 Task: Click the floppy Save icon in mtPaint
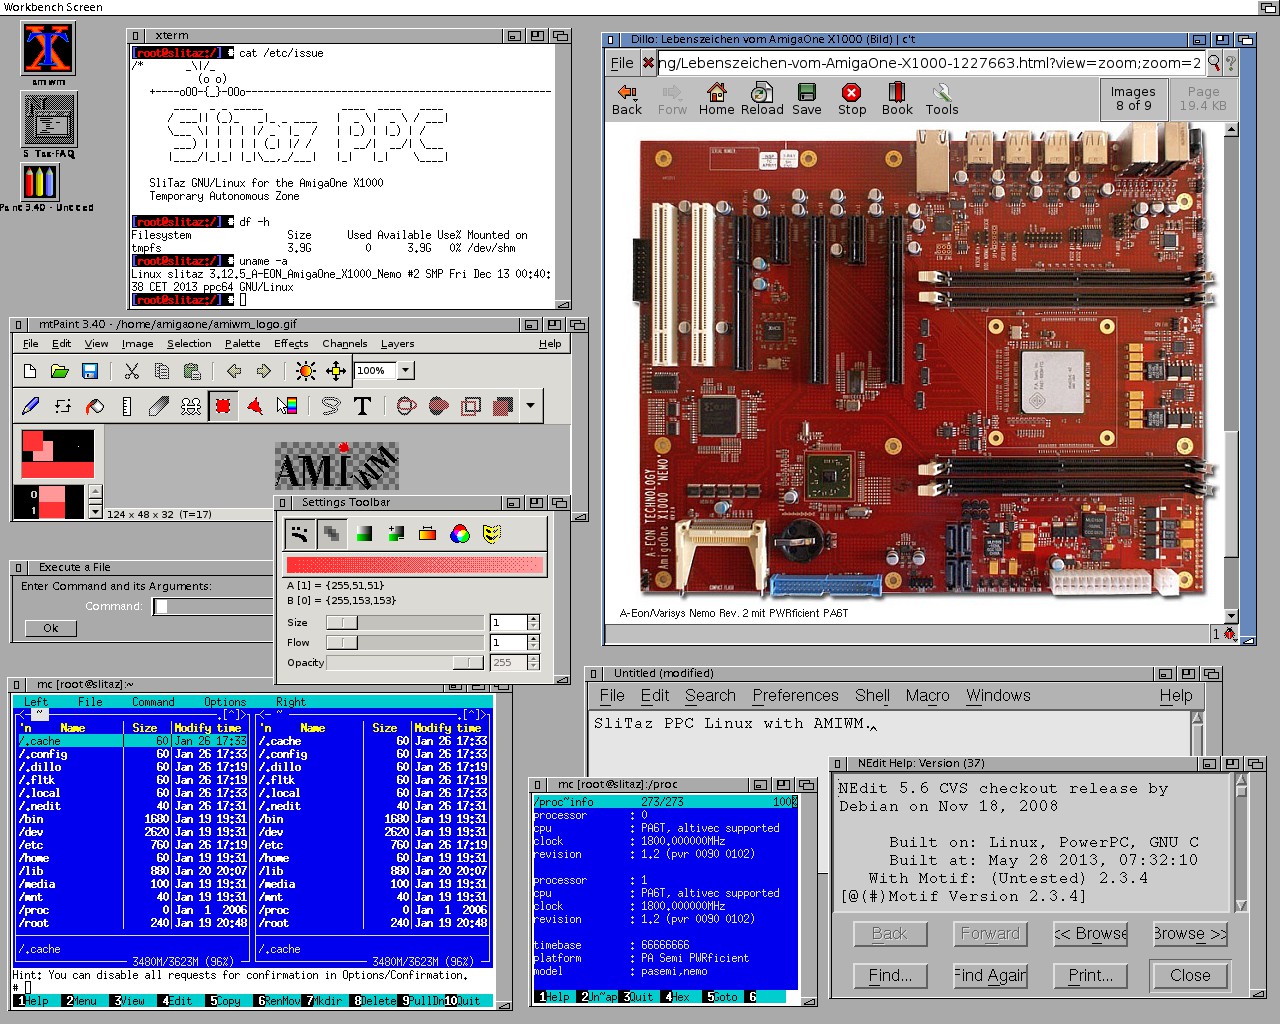[90, 371]
